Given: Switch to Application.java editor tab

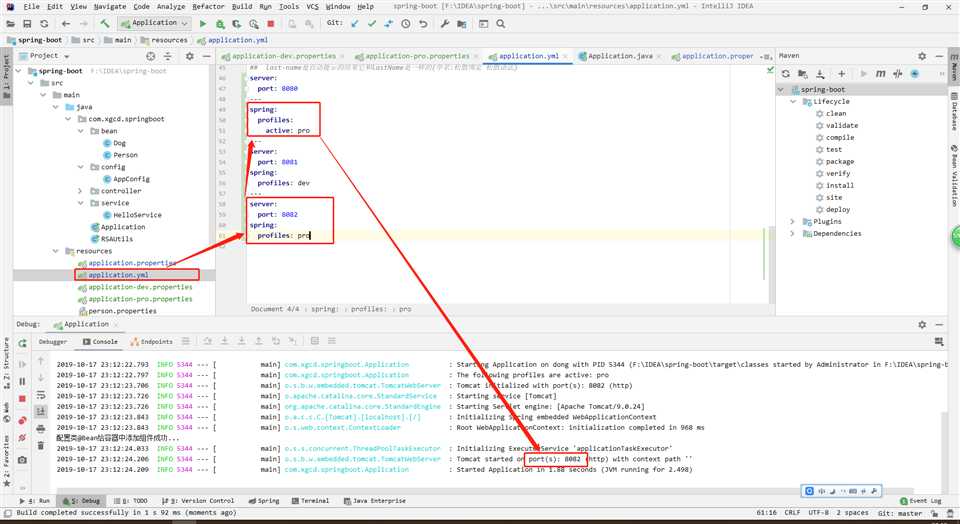Looking at the screenshot, I should 620,56.
